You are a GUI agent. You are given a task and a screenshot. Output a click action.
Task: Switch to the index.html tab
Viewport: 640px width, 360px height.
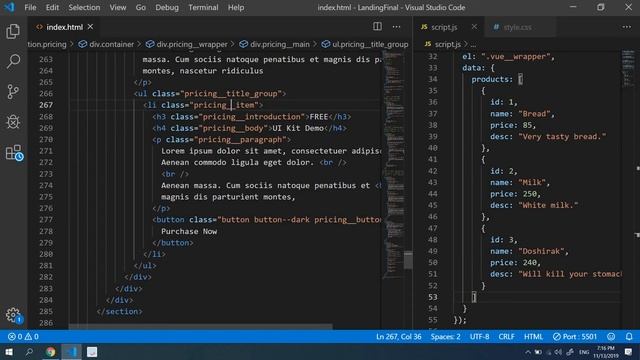click(64, 27)
